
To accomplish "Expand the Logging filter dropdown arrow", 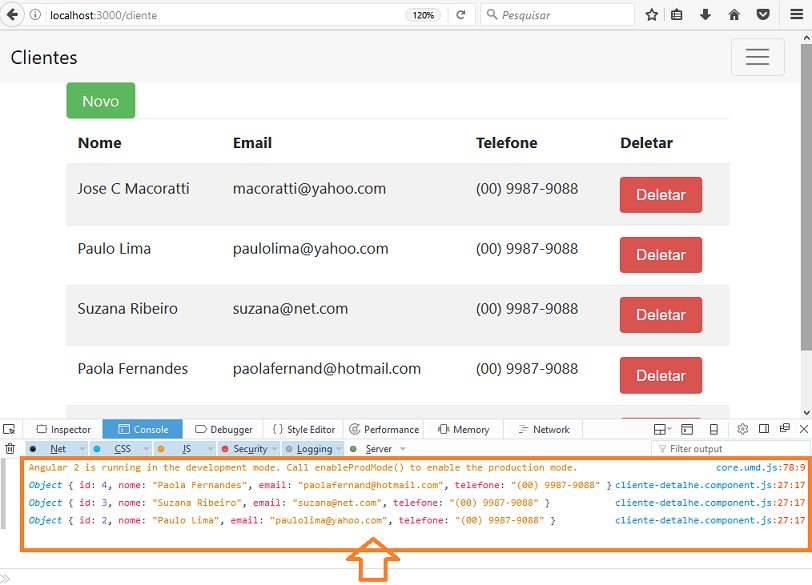I will coord(339,449).
